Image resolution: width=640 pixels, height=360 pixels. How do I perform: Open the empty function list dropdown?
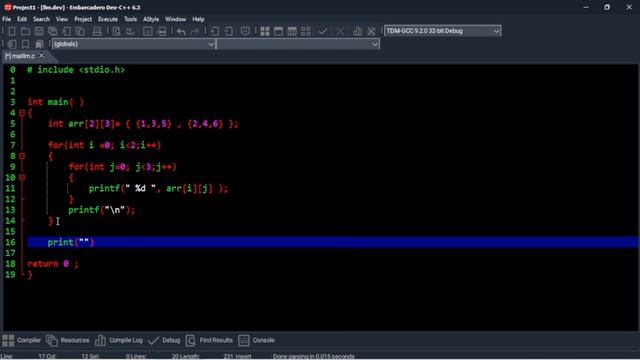298,44
